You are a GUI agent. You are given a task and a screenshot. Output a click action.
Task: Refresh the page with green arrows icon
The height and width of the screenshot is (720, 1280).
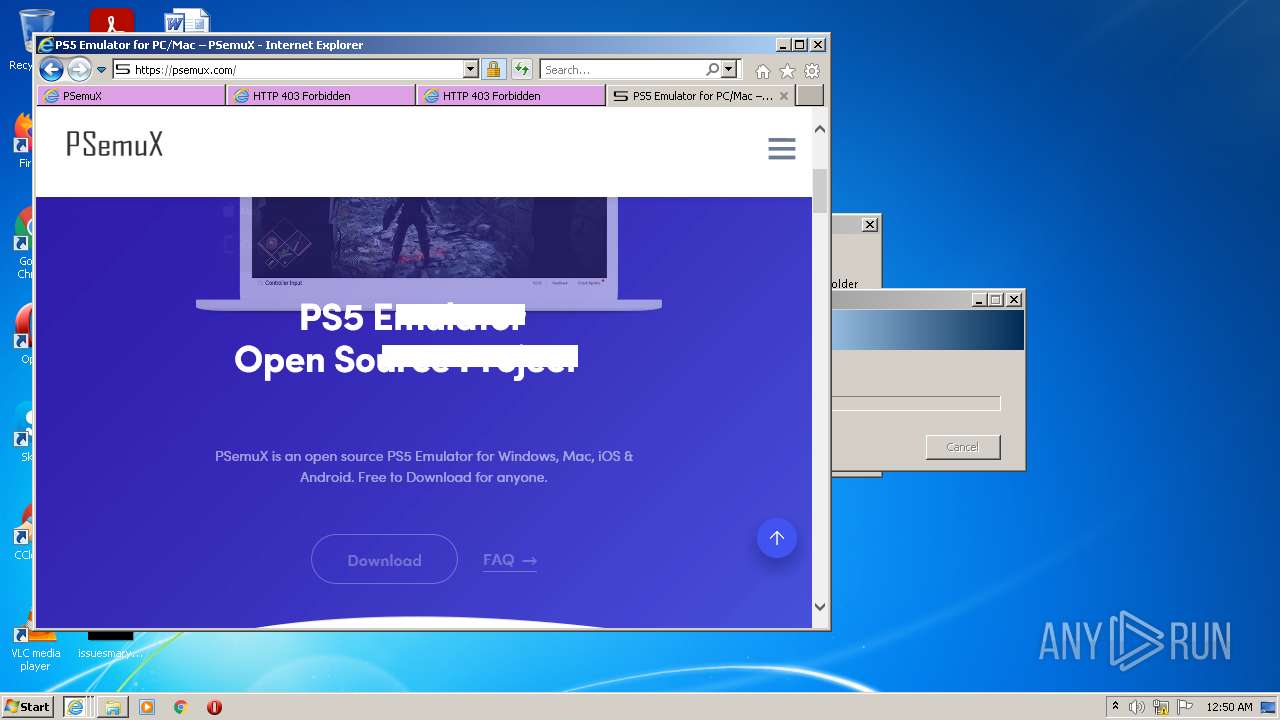[522, 70]
